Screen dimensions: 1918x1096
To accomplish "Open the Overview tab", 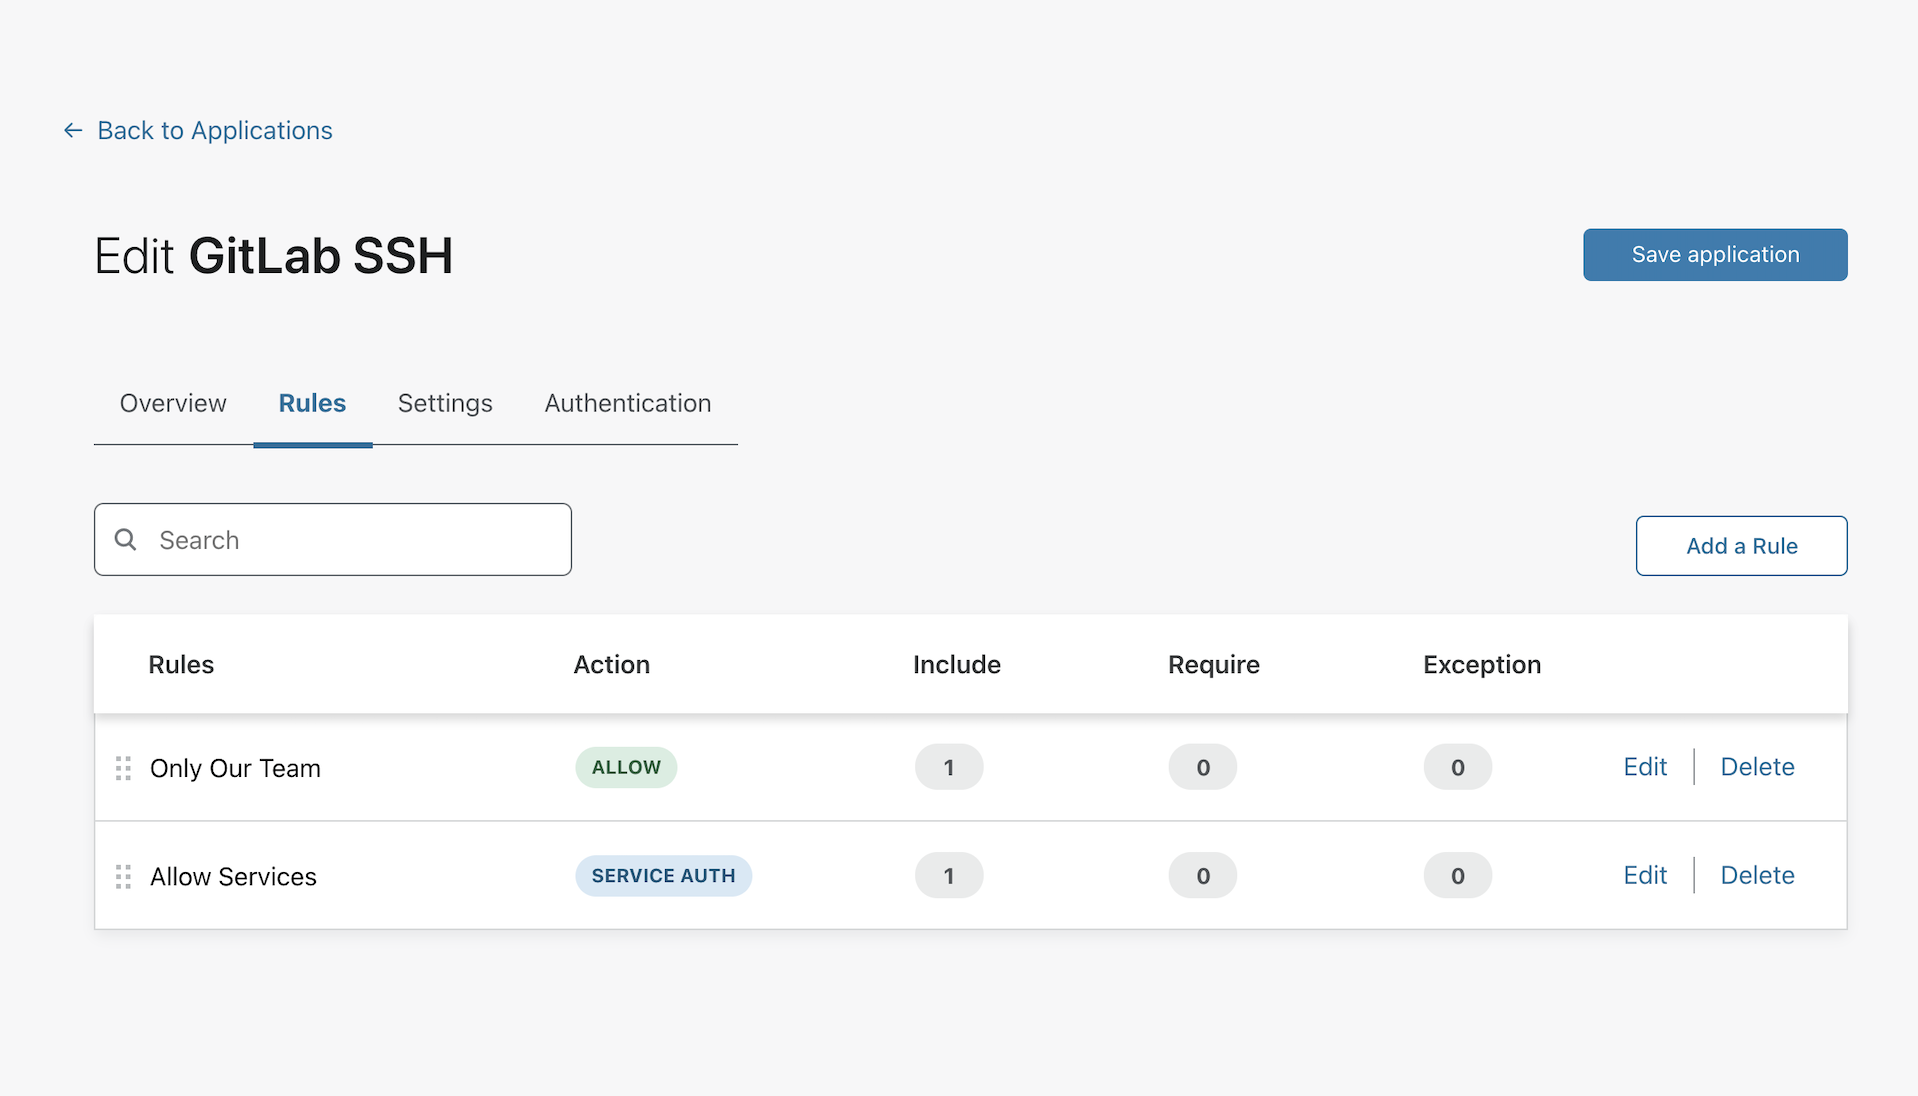I will (173, 403).
